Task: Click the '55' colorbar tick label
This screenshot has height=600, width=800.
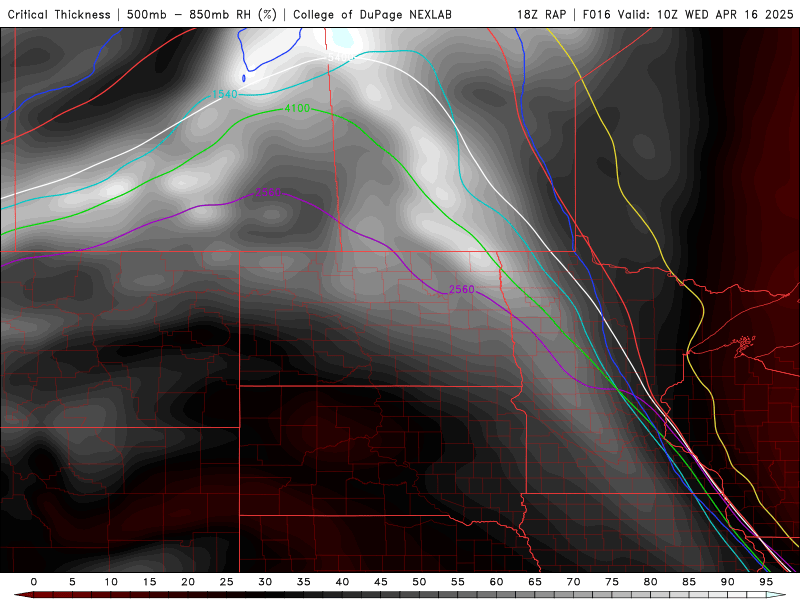Action: tap(458, 582)
